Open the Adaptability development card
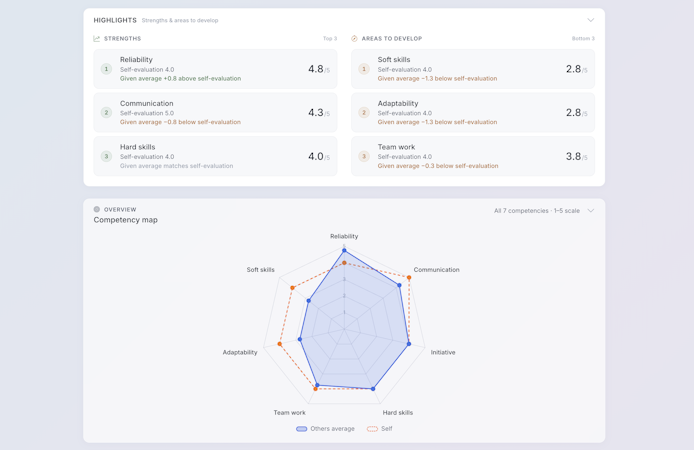694x450 pixels. (x=473, y=112)
